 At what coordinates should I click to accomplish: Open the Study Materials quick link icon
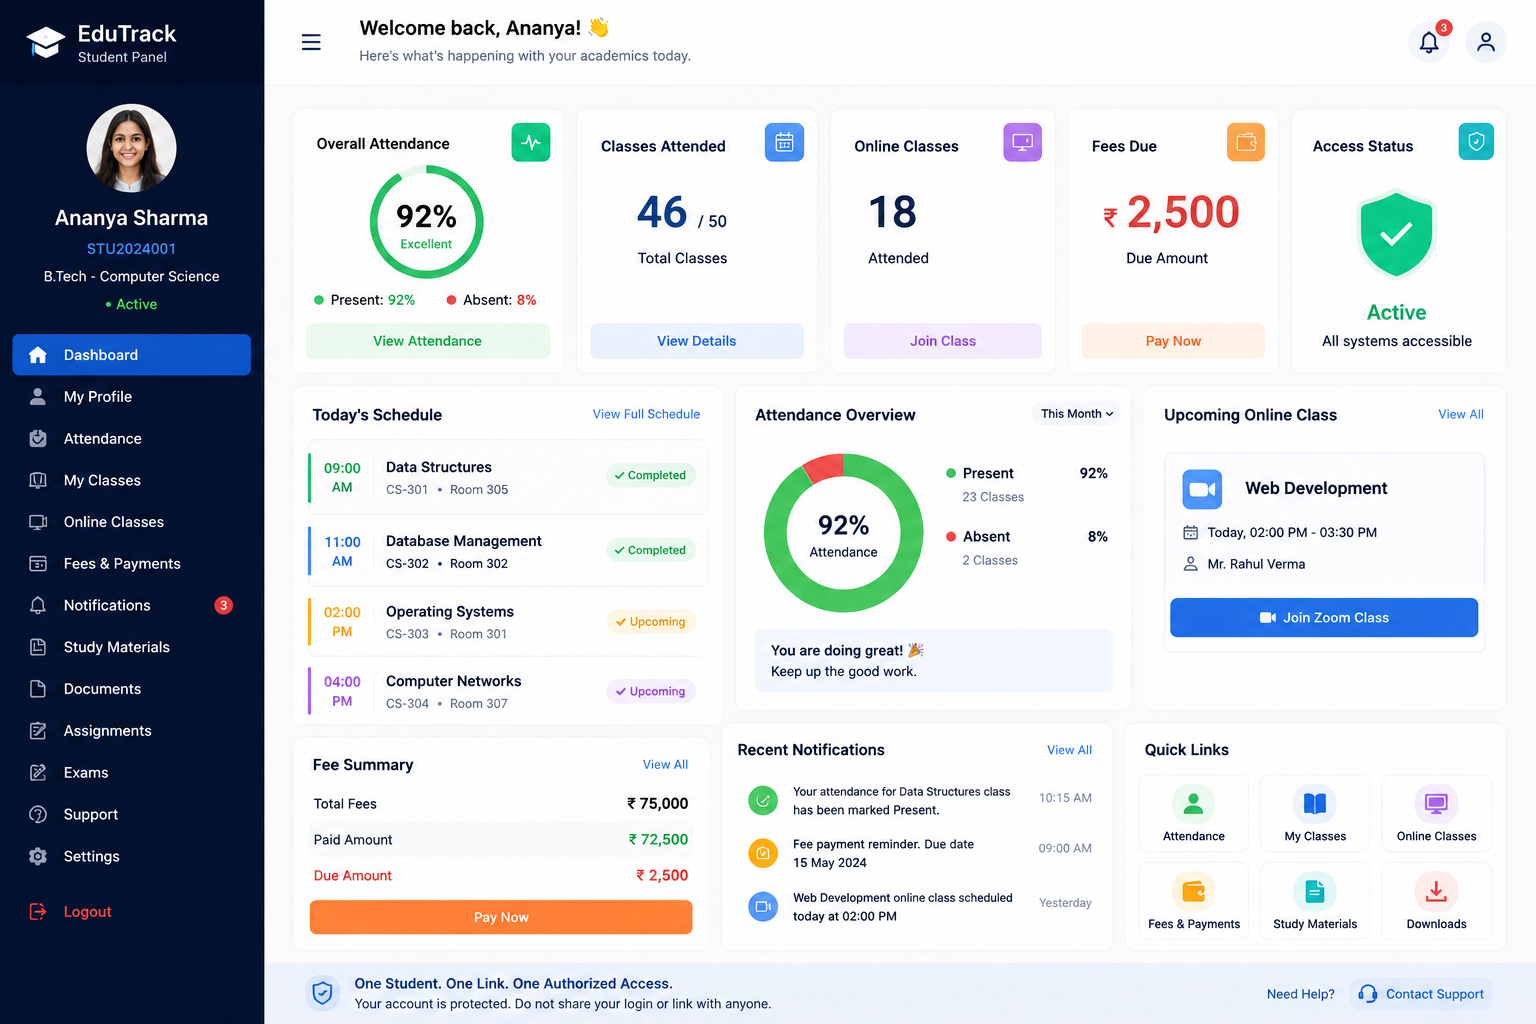tap(1315, 891)
